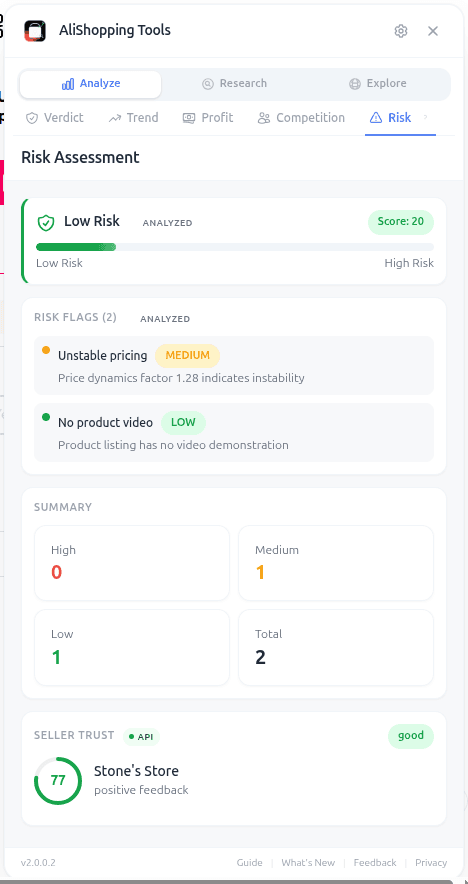Viewport: 468px width, 884px height.
Task: Click the good seller trust badge
Action: coord(411,736)
